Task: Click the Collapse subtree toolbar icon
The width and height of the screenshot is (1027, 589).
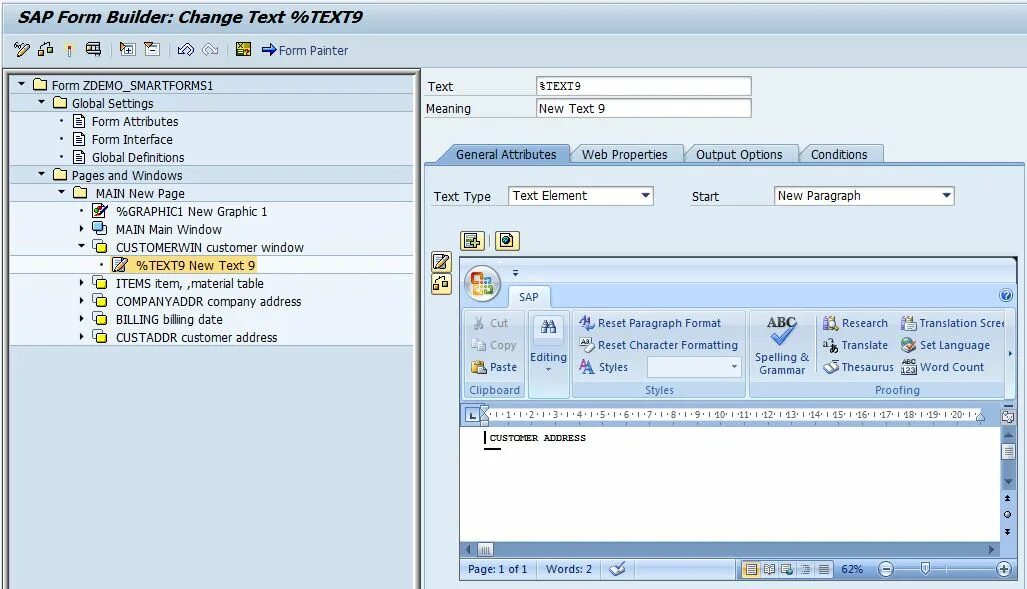Action: click(152, 49)
